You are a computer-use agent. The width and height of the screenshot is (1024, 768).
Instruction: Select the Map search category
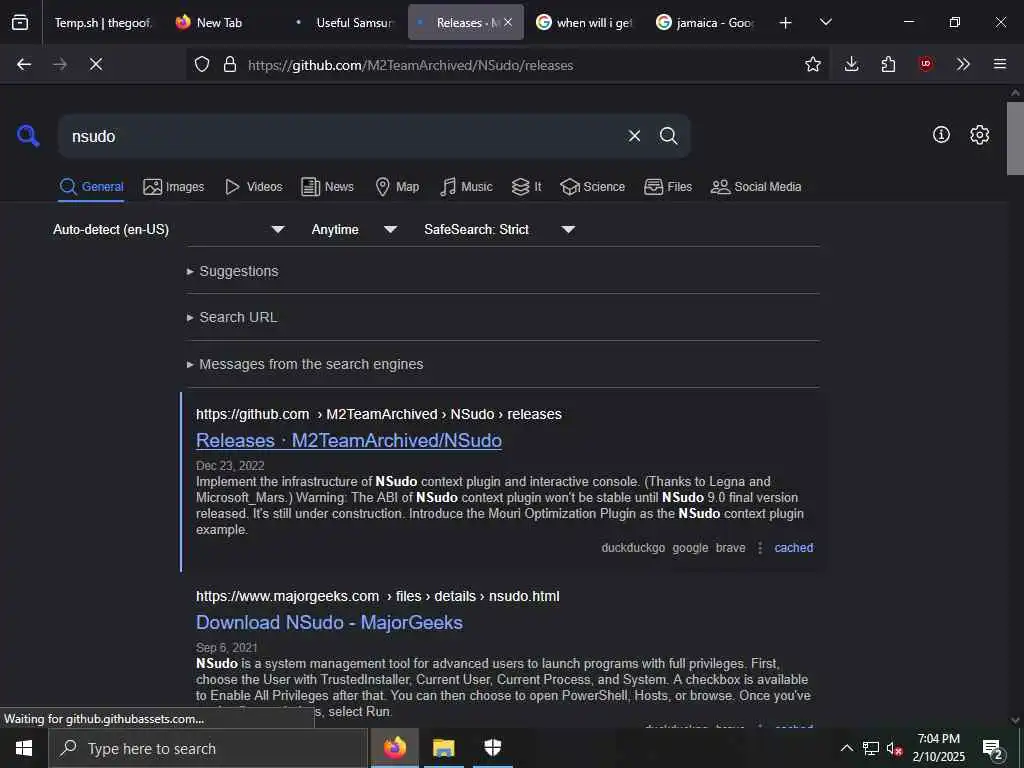coord(397,187)
